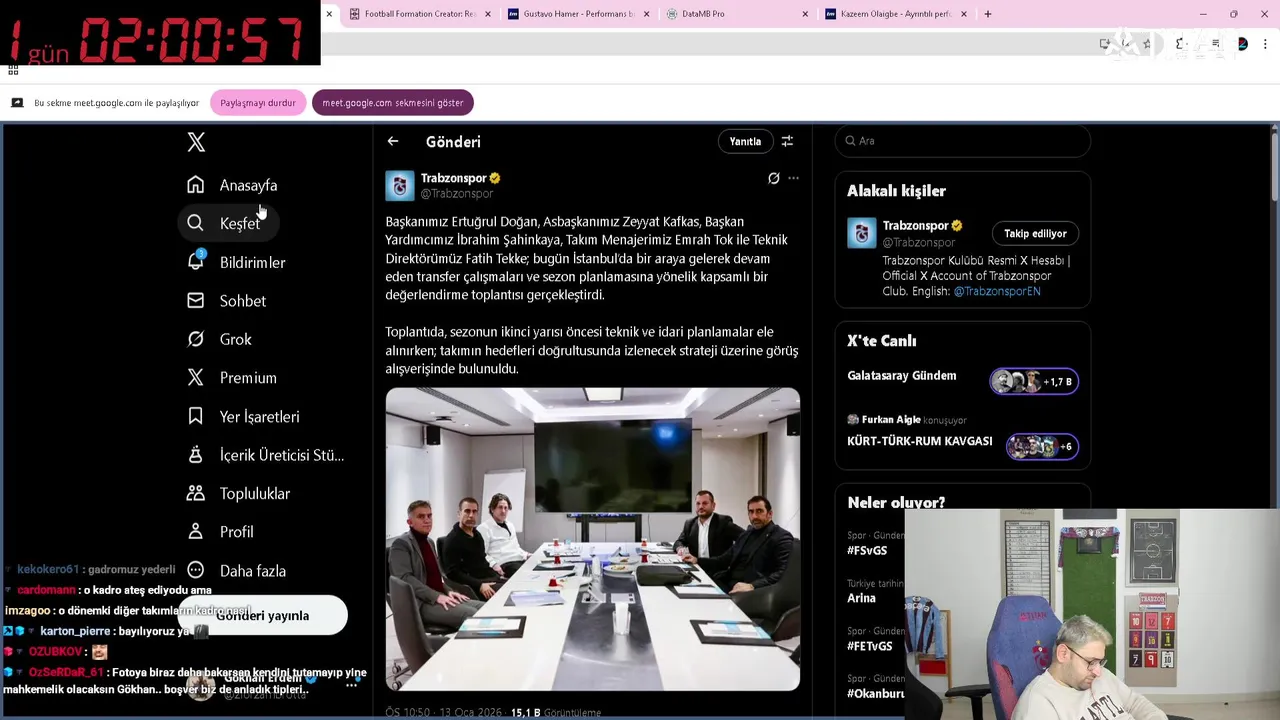Open Bildirimler notifications

(236, 262)
